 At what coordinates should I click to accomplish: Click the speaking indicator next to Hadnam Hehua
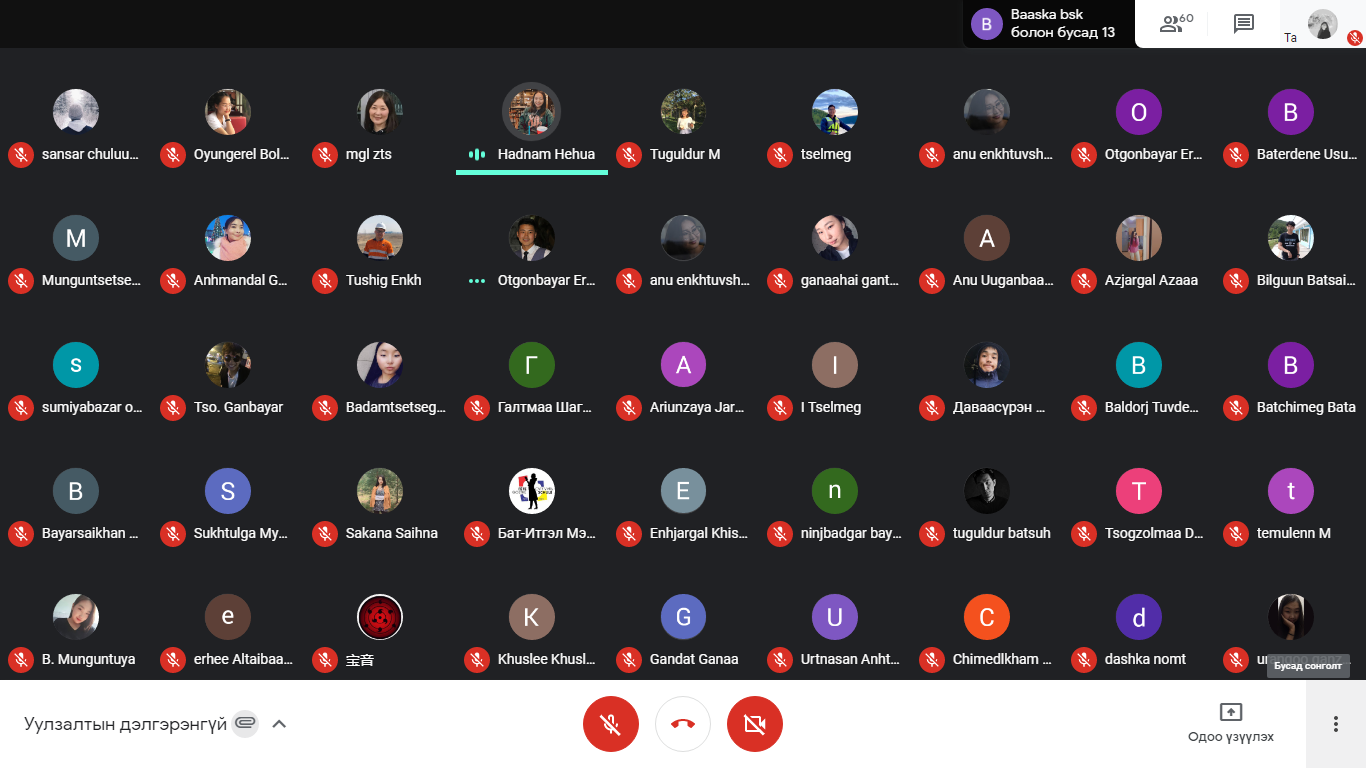[477, 154]
